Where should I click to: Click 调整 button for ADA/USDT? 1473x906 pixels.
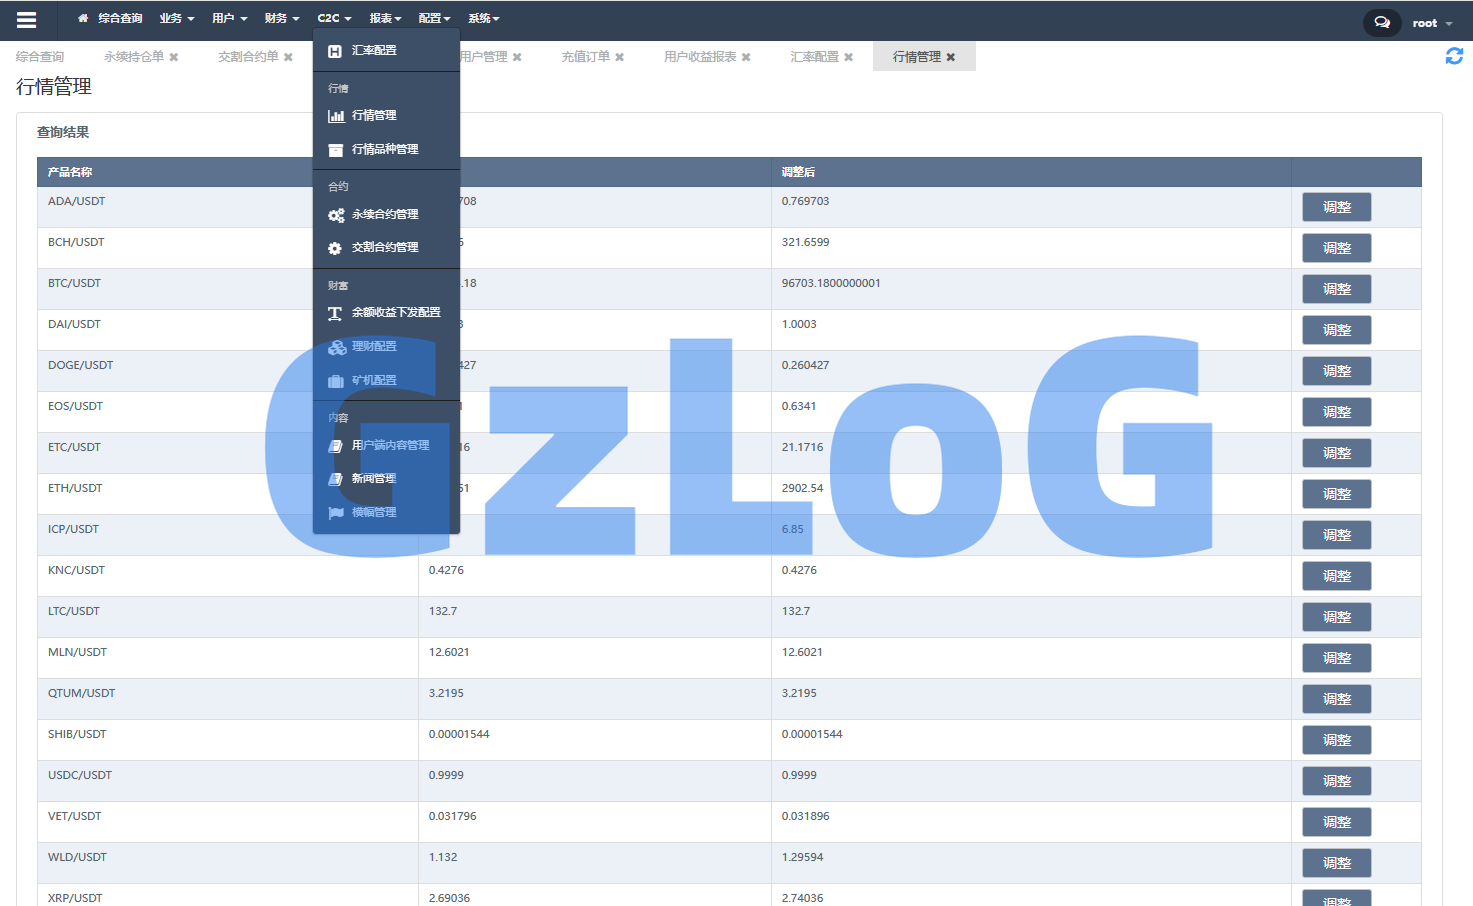tap(1336, 207)
